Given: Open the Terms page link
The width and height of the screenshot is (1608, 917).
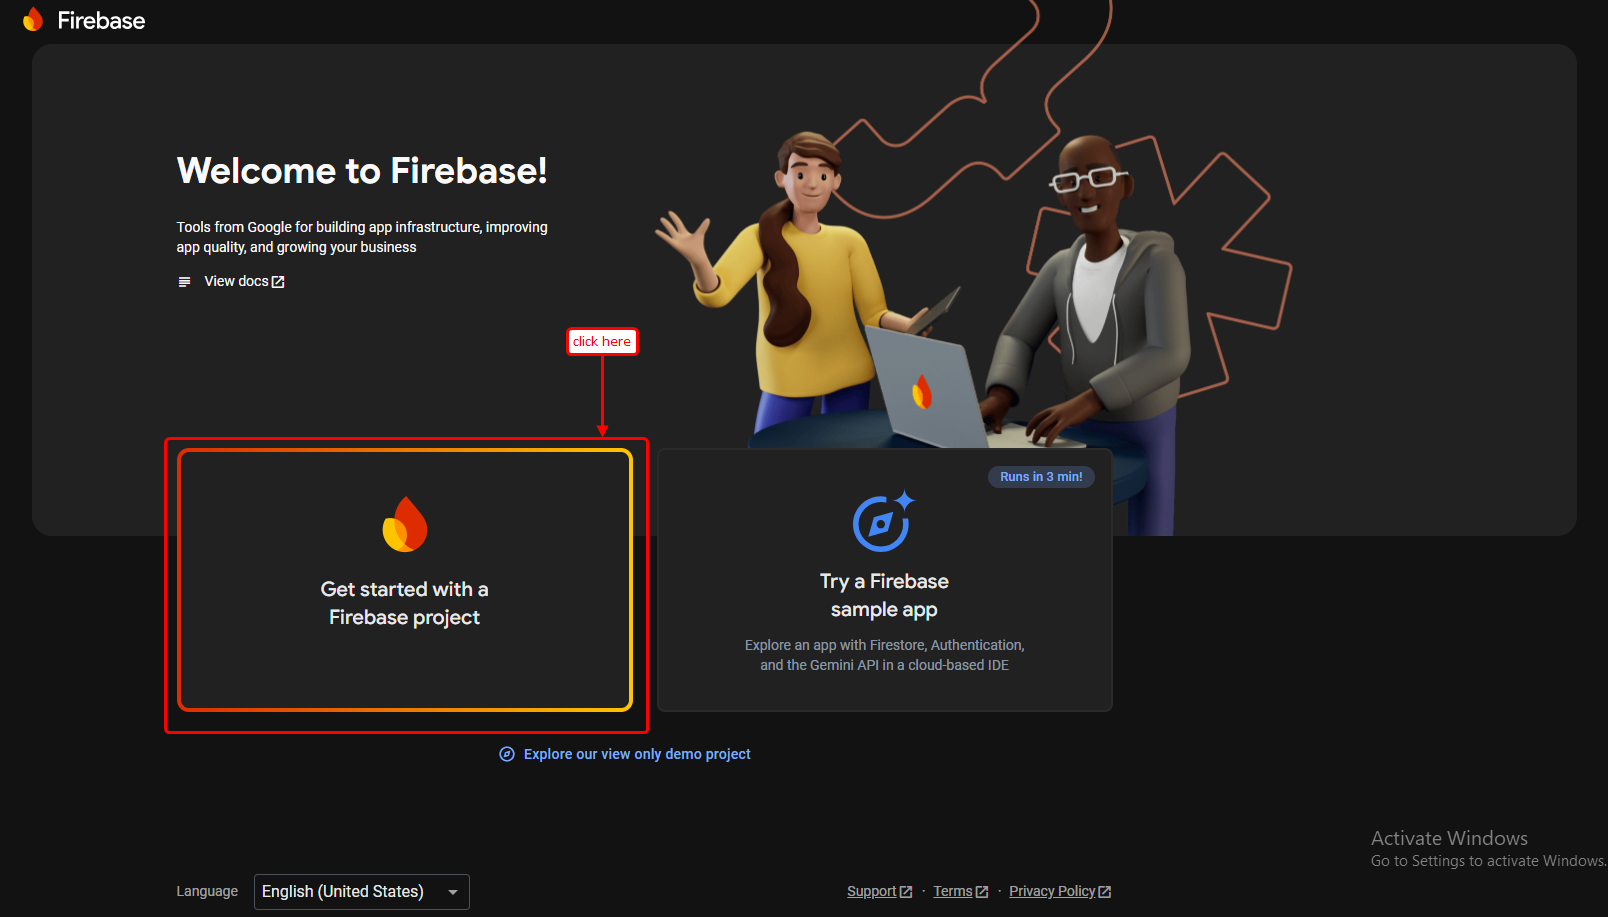Looking at the screenshot, I should tap(952, 890).
